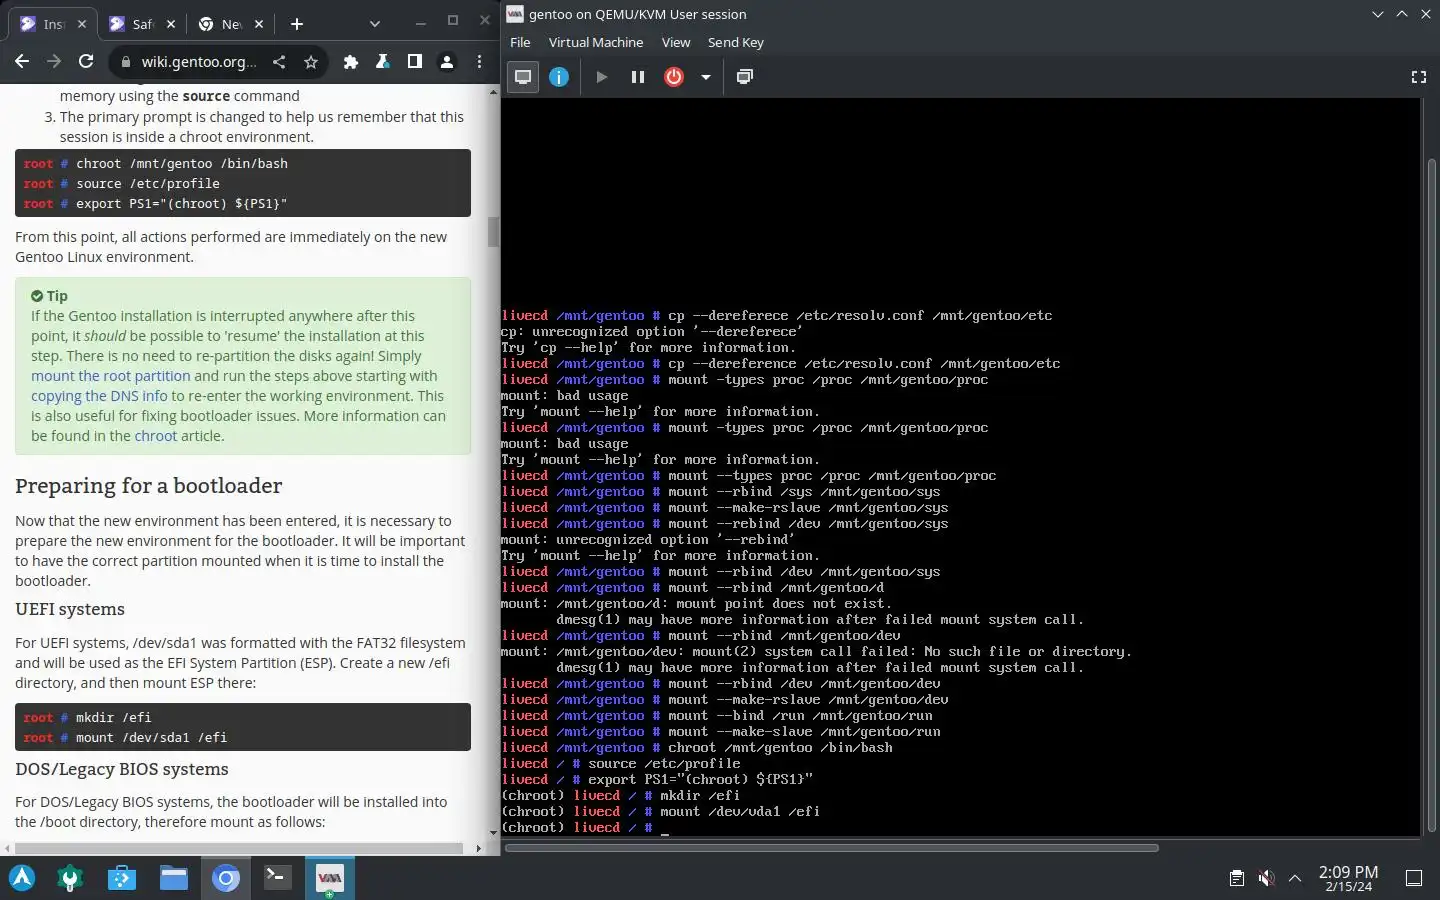The image size is (1440, 900).
Task: Go back in the Chrome browser
Action: coord(22,61)
